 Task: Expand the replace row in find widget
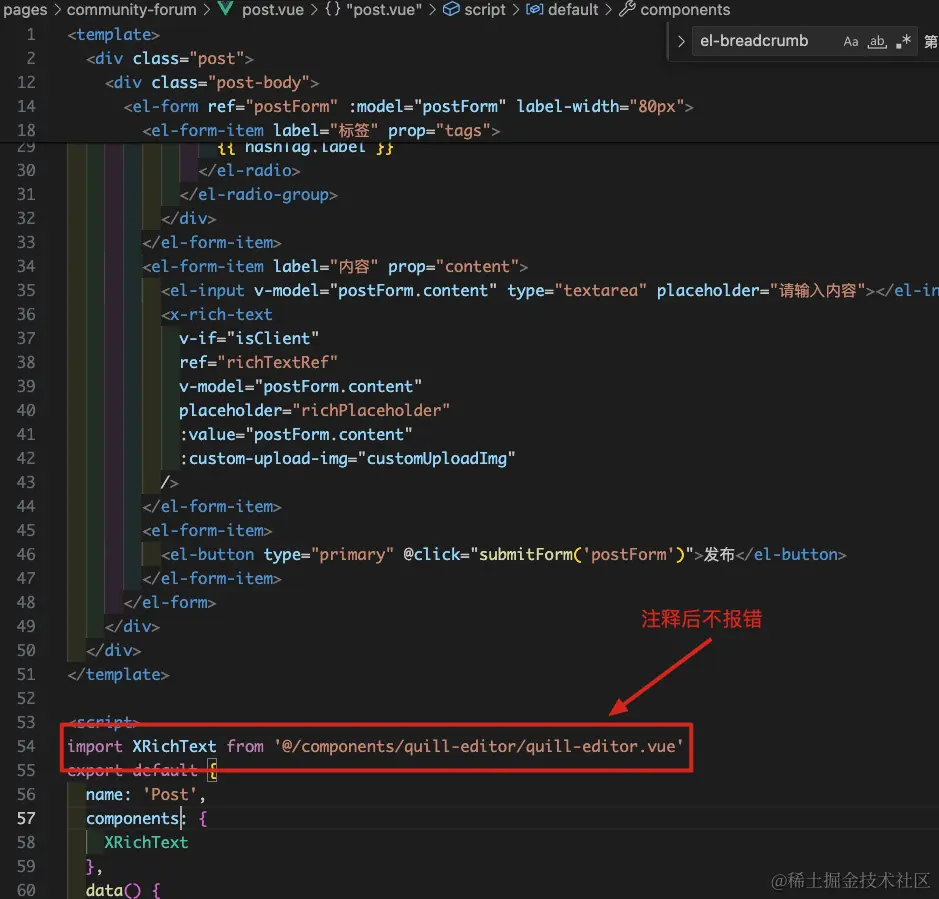coord(680,41)
